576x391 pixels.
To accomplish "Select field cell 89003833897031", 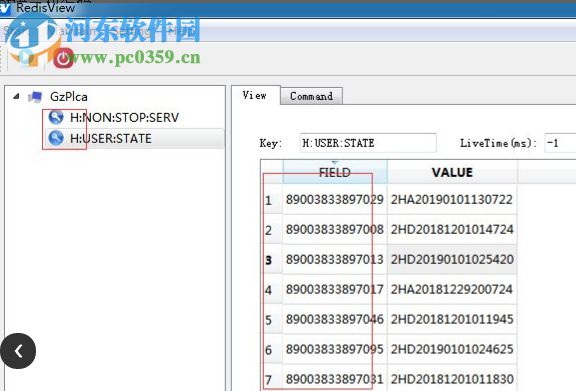I will [x=335, y=379].
